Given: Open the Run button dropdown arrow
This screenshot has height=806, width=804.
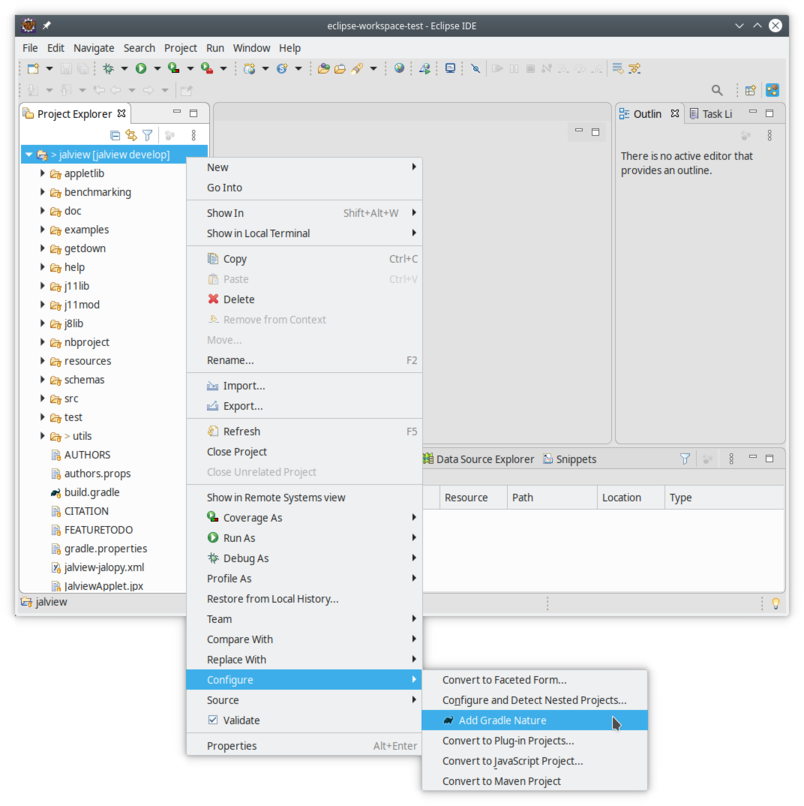Looking at the screenshot, I should [157, 68].
